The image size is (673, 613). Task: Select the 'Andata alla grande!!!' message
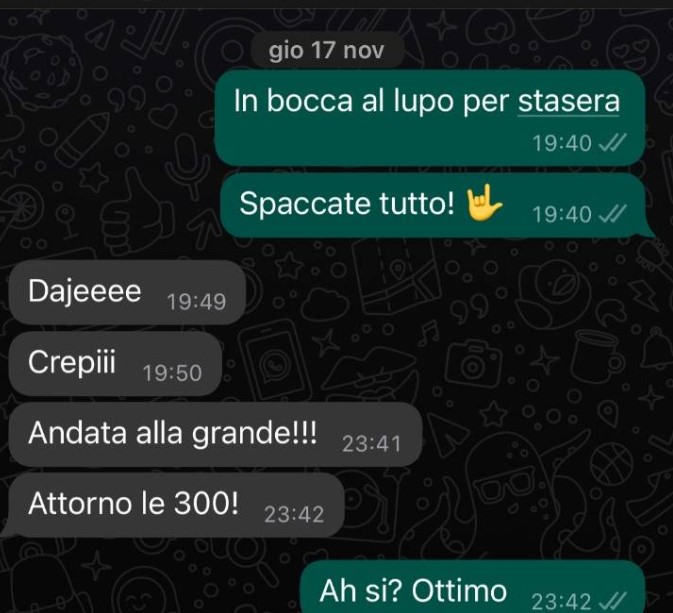click(215, 434)
